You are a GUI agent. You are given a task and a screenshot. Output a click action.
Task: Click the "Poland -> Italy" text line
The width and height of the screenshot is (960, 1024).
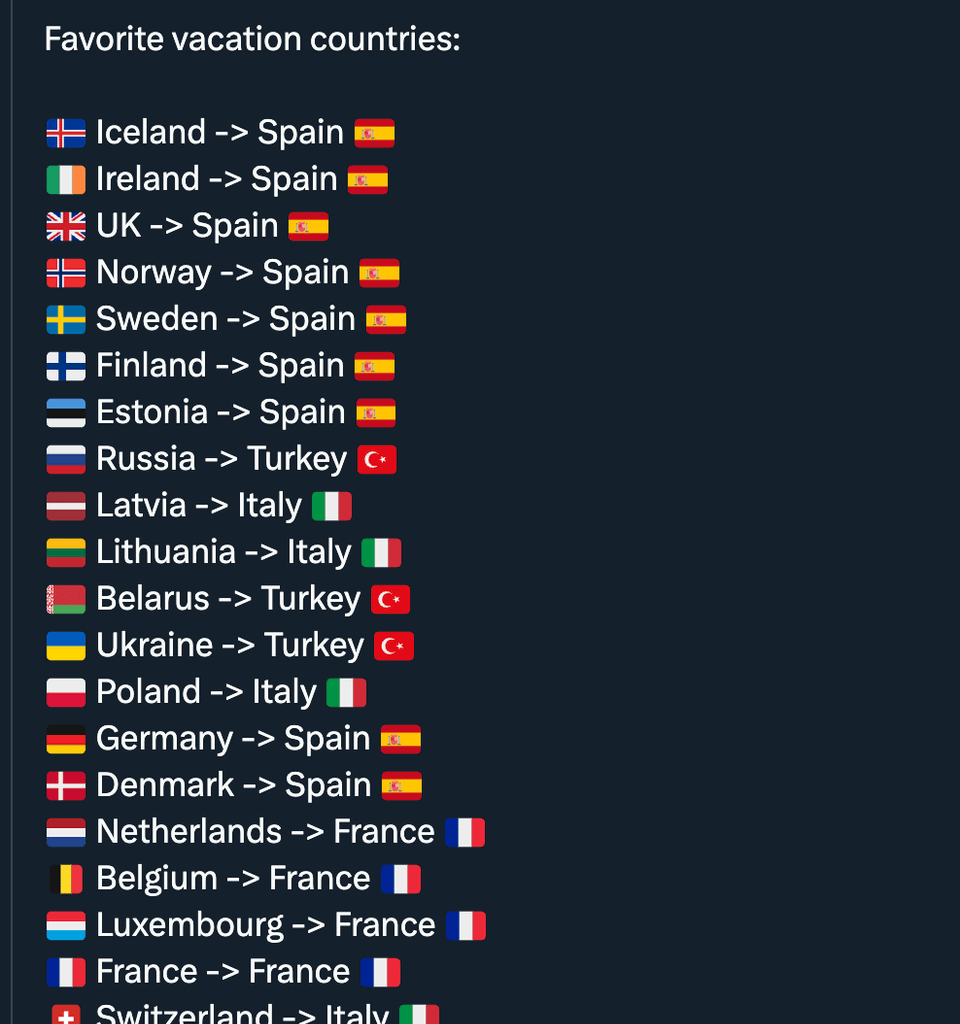coord(206,692)
